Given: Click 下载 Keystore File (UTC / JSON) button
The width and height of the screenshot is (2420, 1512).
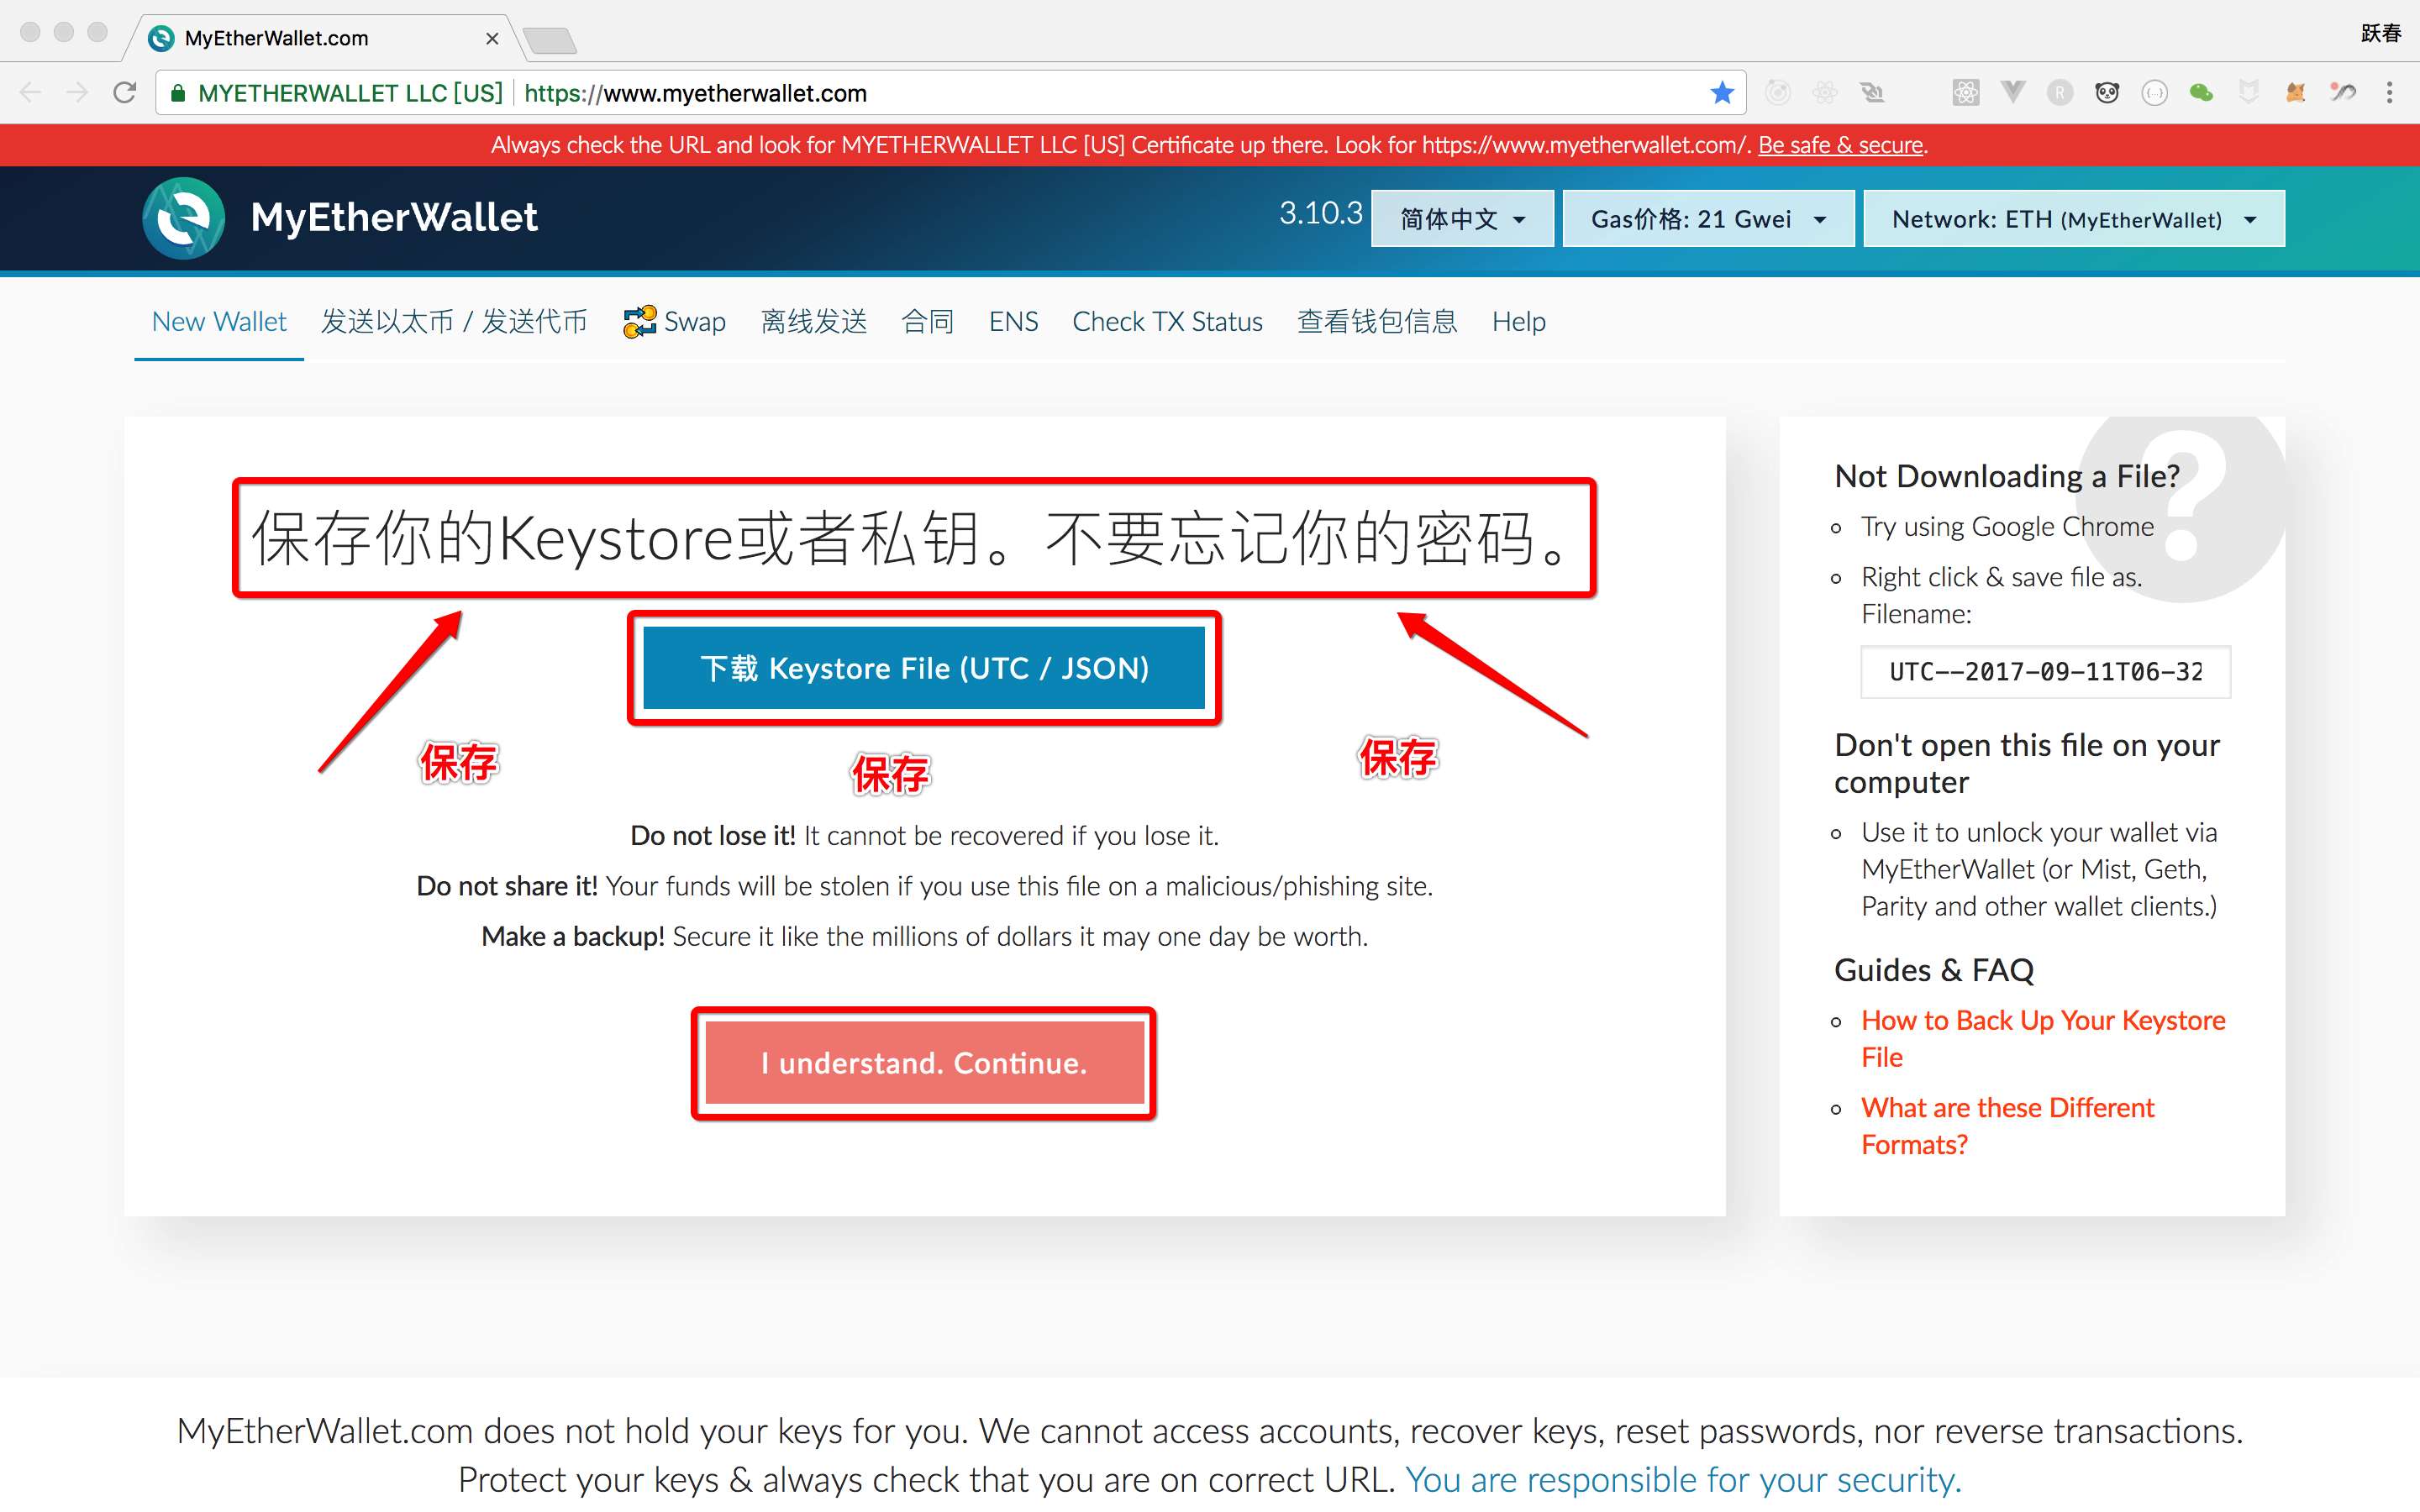Looking at the screenshot, I should click(x=924, y=668).
